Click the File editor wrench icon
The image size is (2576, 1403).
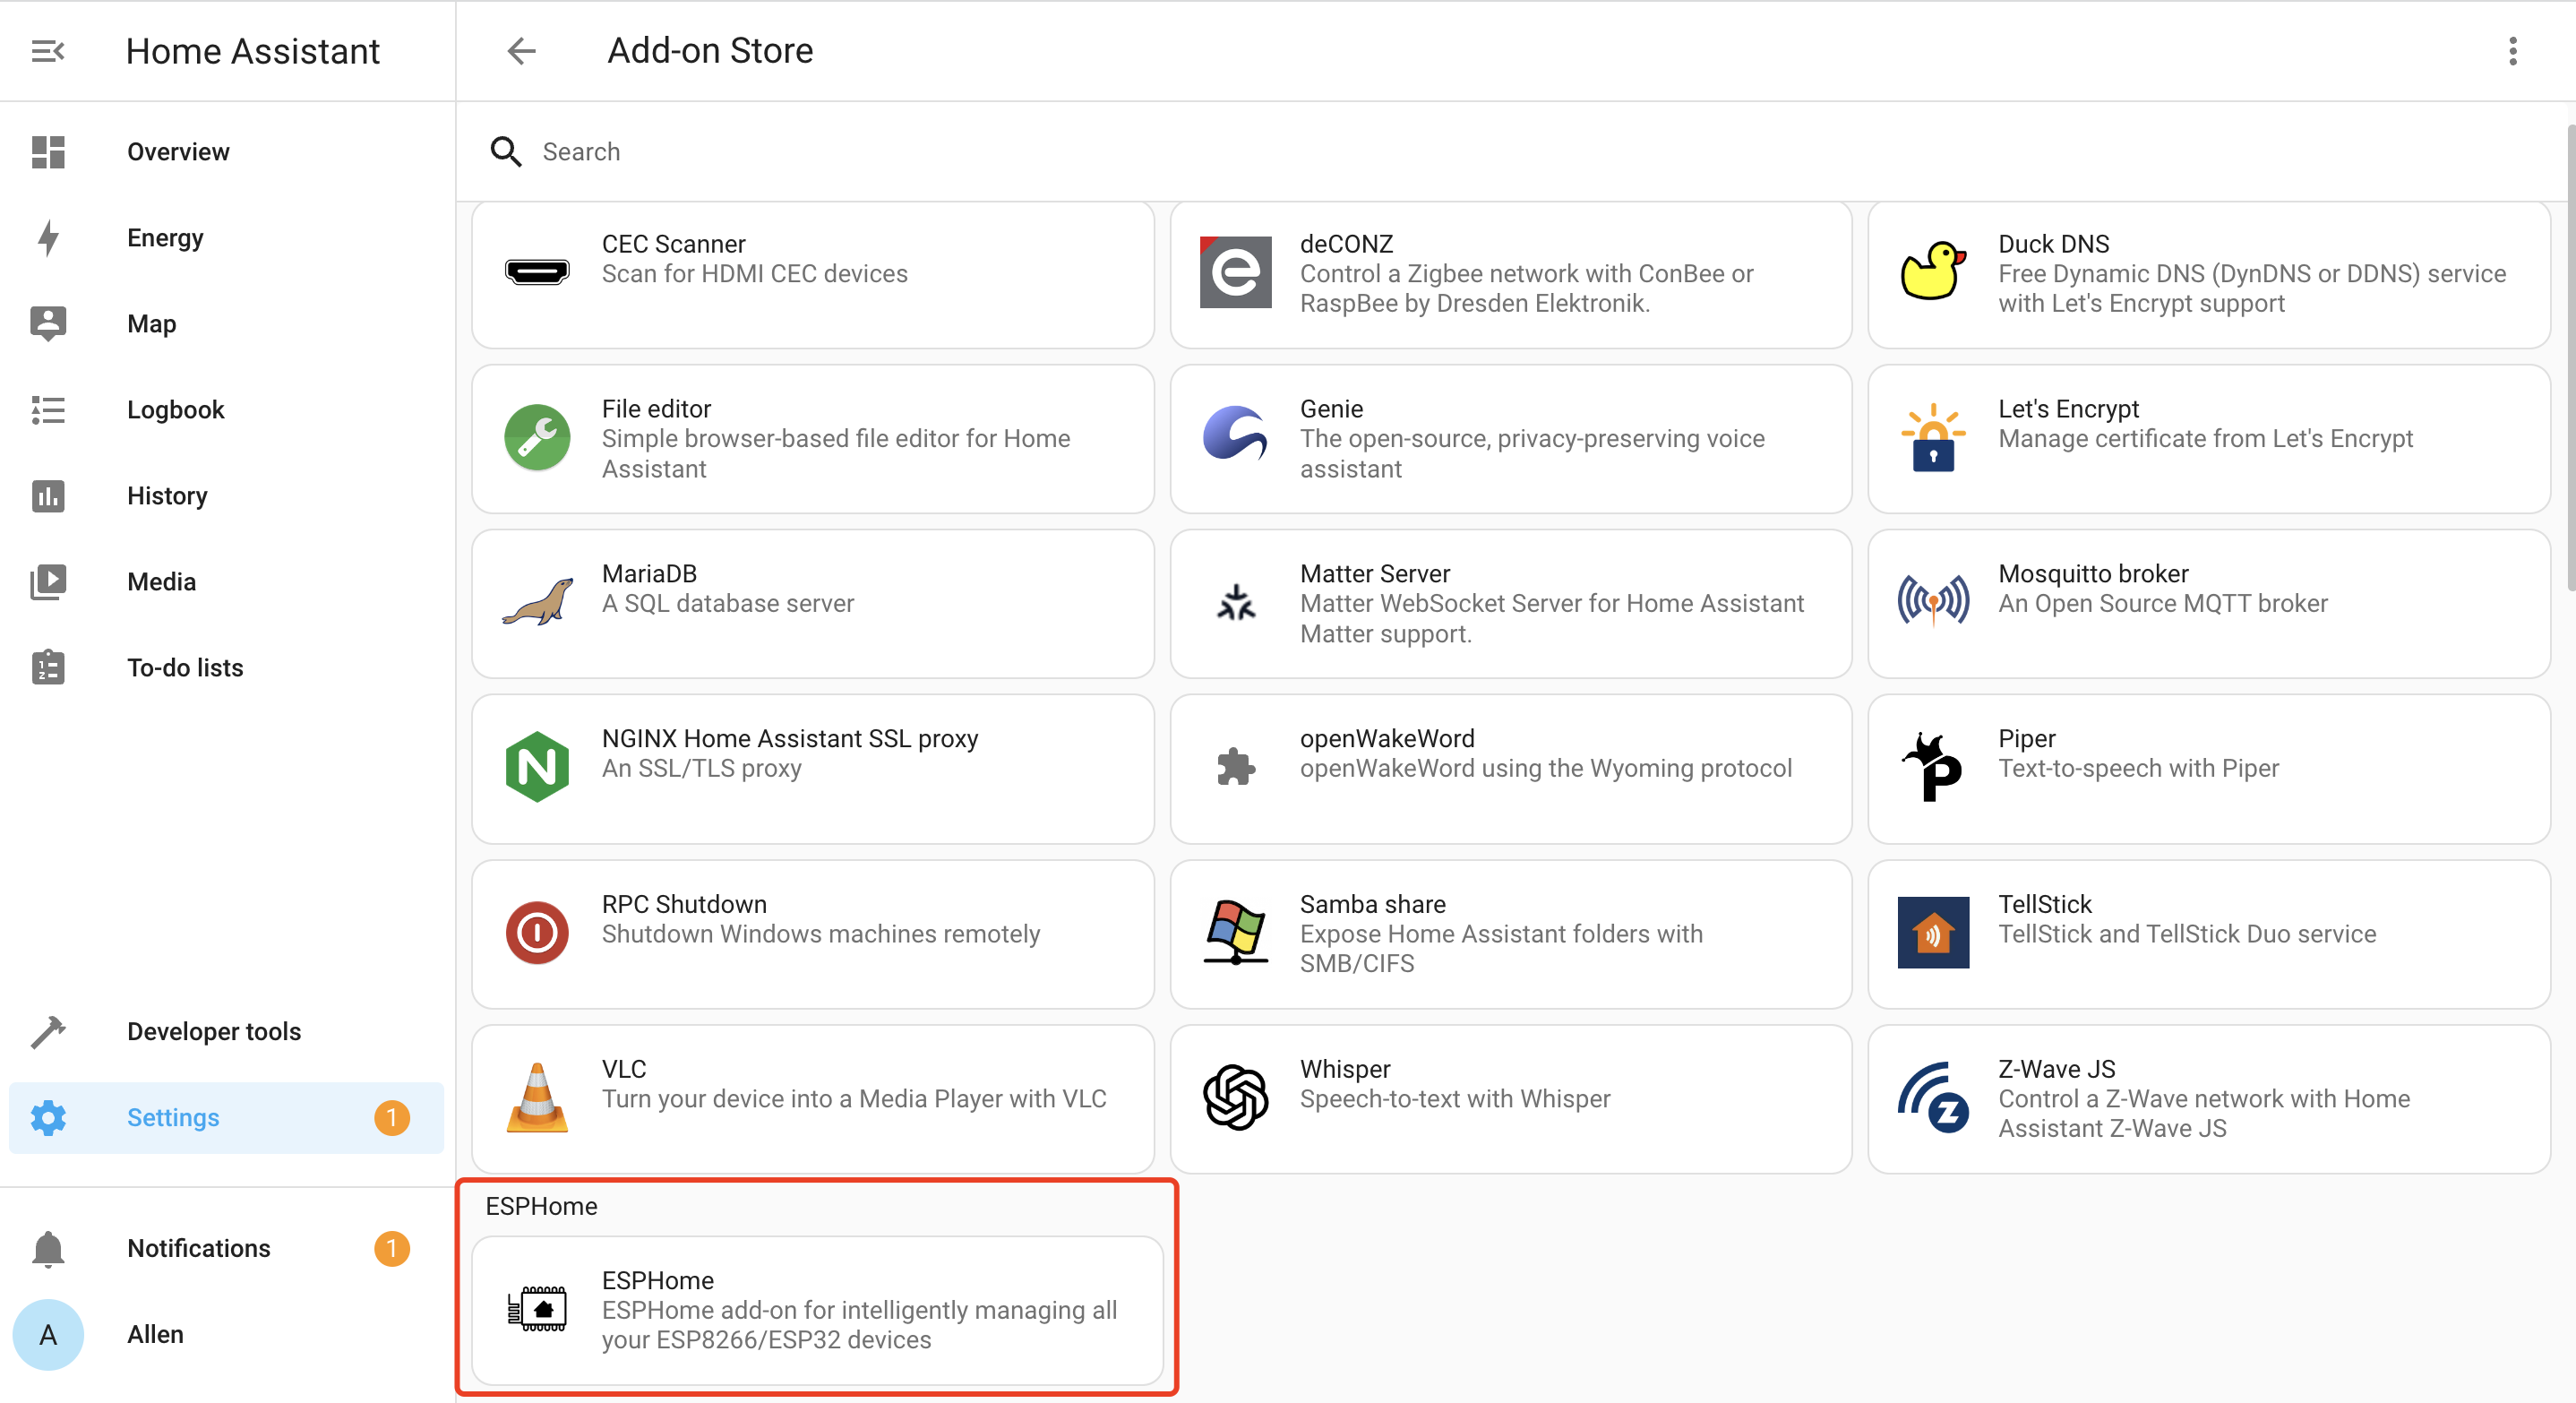coord(537,437)
